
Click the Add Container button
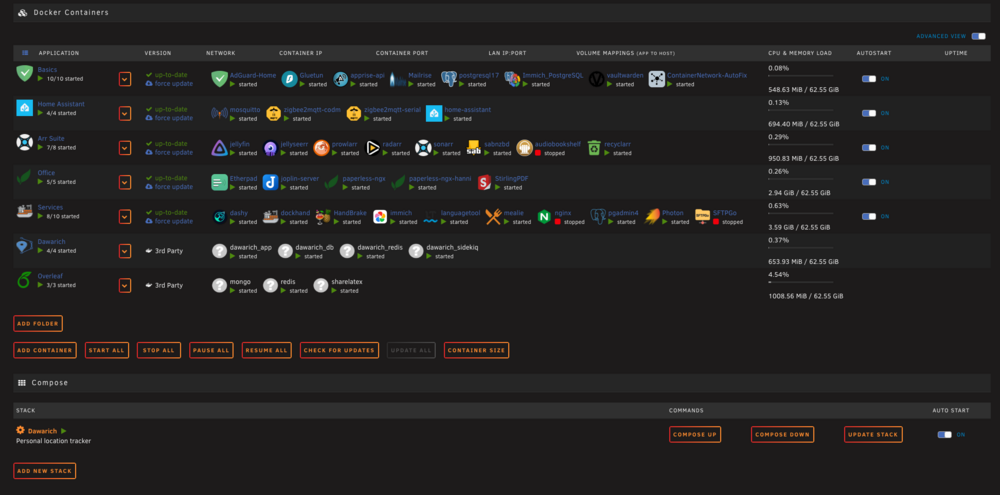point(45,350)
